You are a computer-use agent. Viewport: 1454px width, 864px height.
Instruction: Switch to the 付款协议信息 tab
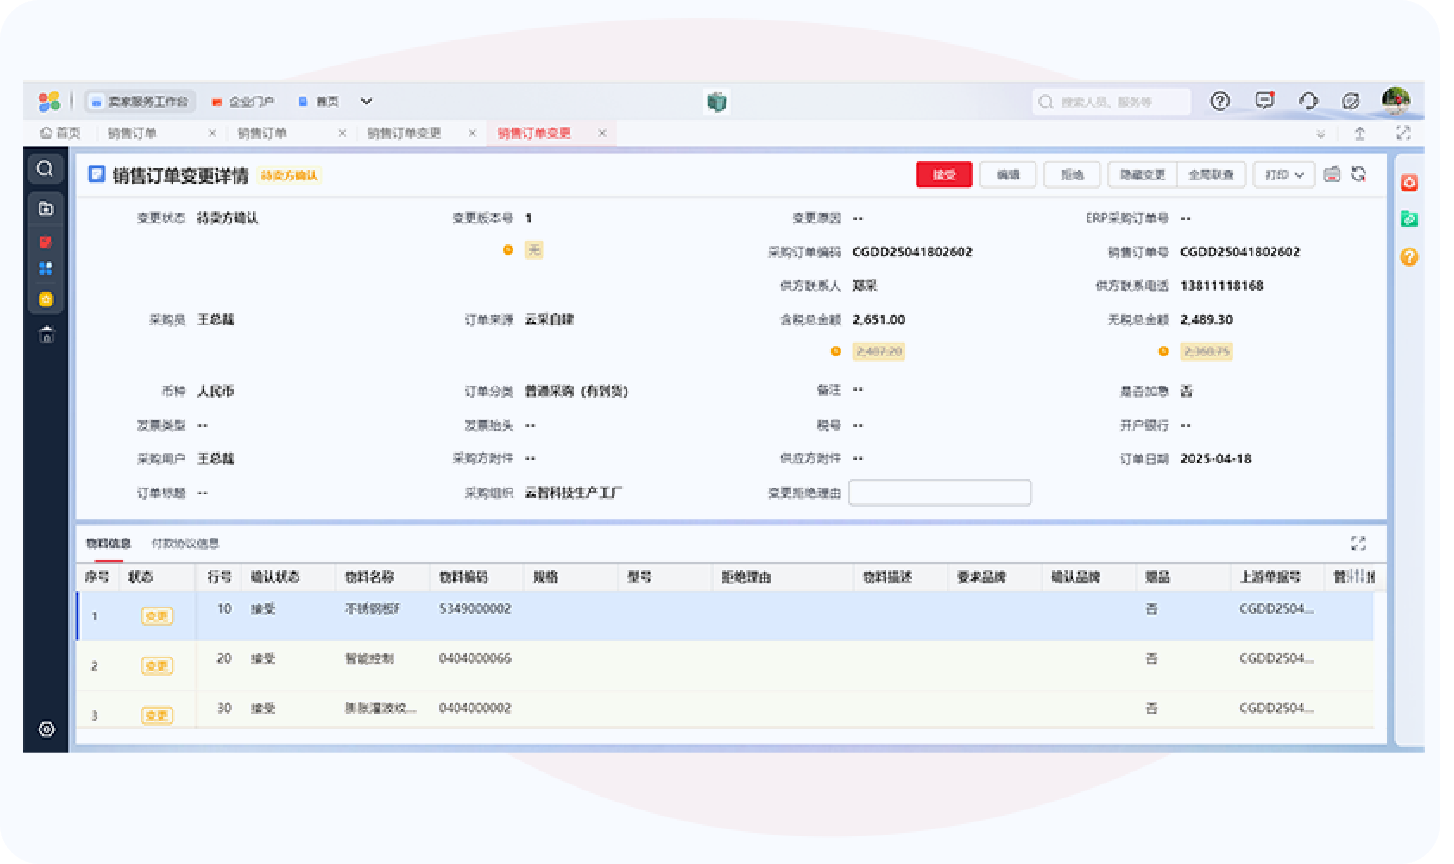coord(185,544)
